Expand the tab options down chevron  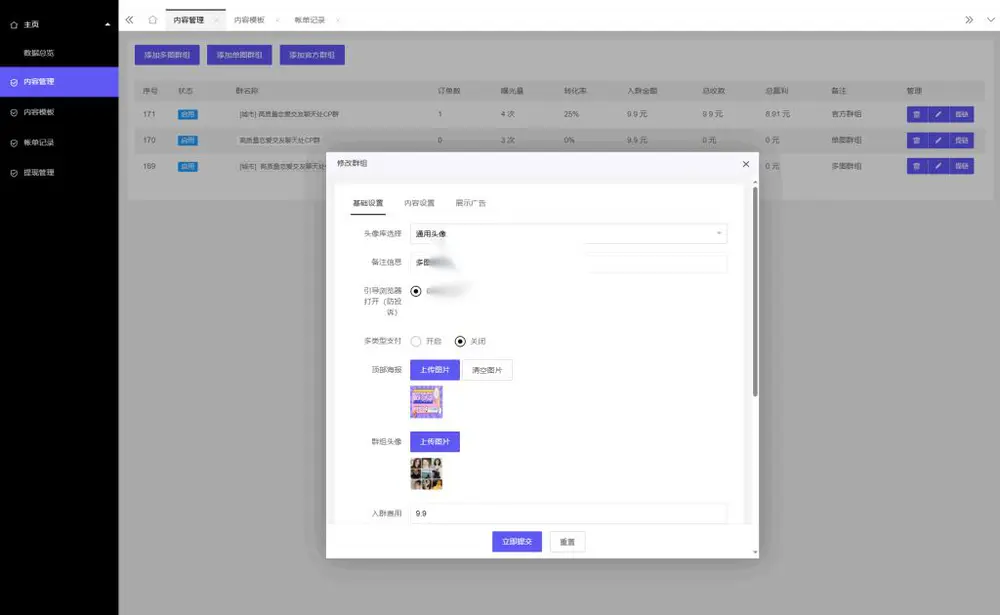[x=990, y=20]
